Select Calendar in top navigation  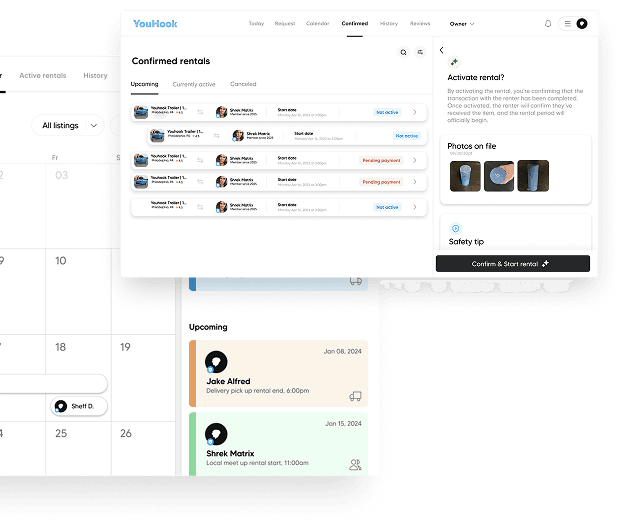coord(317,23)
